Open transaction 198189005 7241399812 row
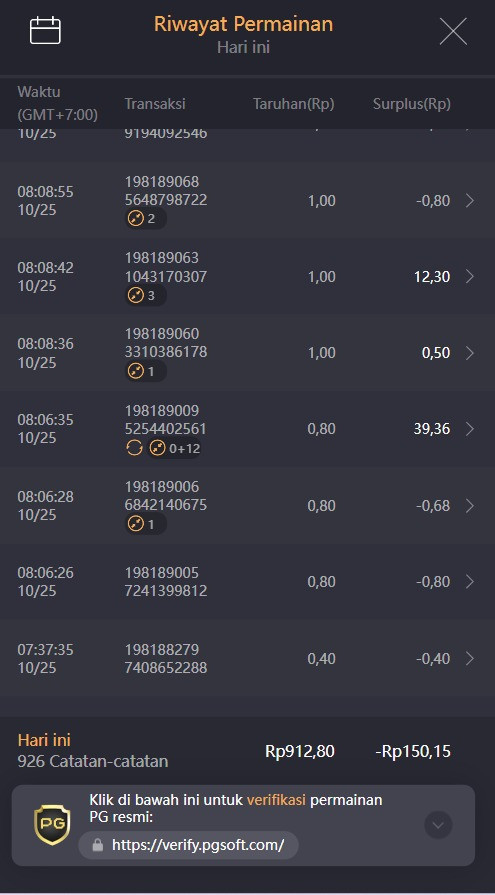 click(247, 582)
